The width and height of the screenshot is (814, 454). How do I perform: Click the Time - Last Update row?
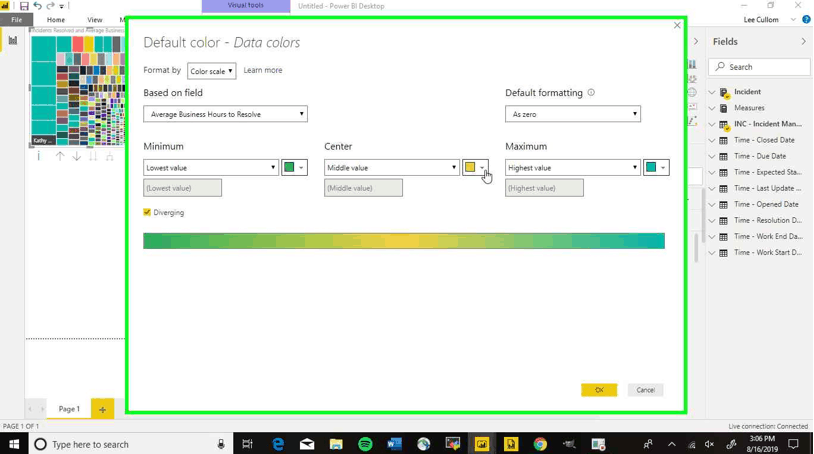click(x=758, y=188)
